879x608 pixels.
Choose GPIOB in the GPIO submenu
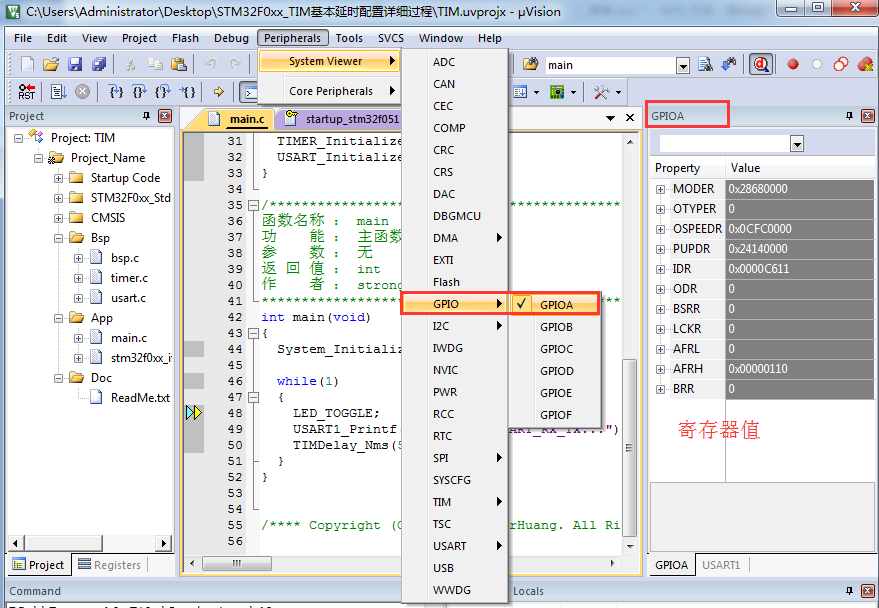(x=556, y=327)
